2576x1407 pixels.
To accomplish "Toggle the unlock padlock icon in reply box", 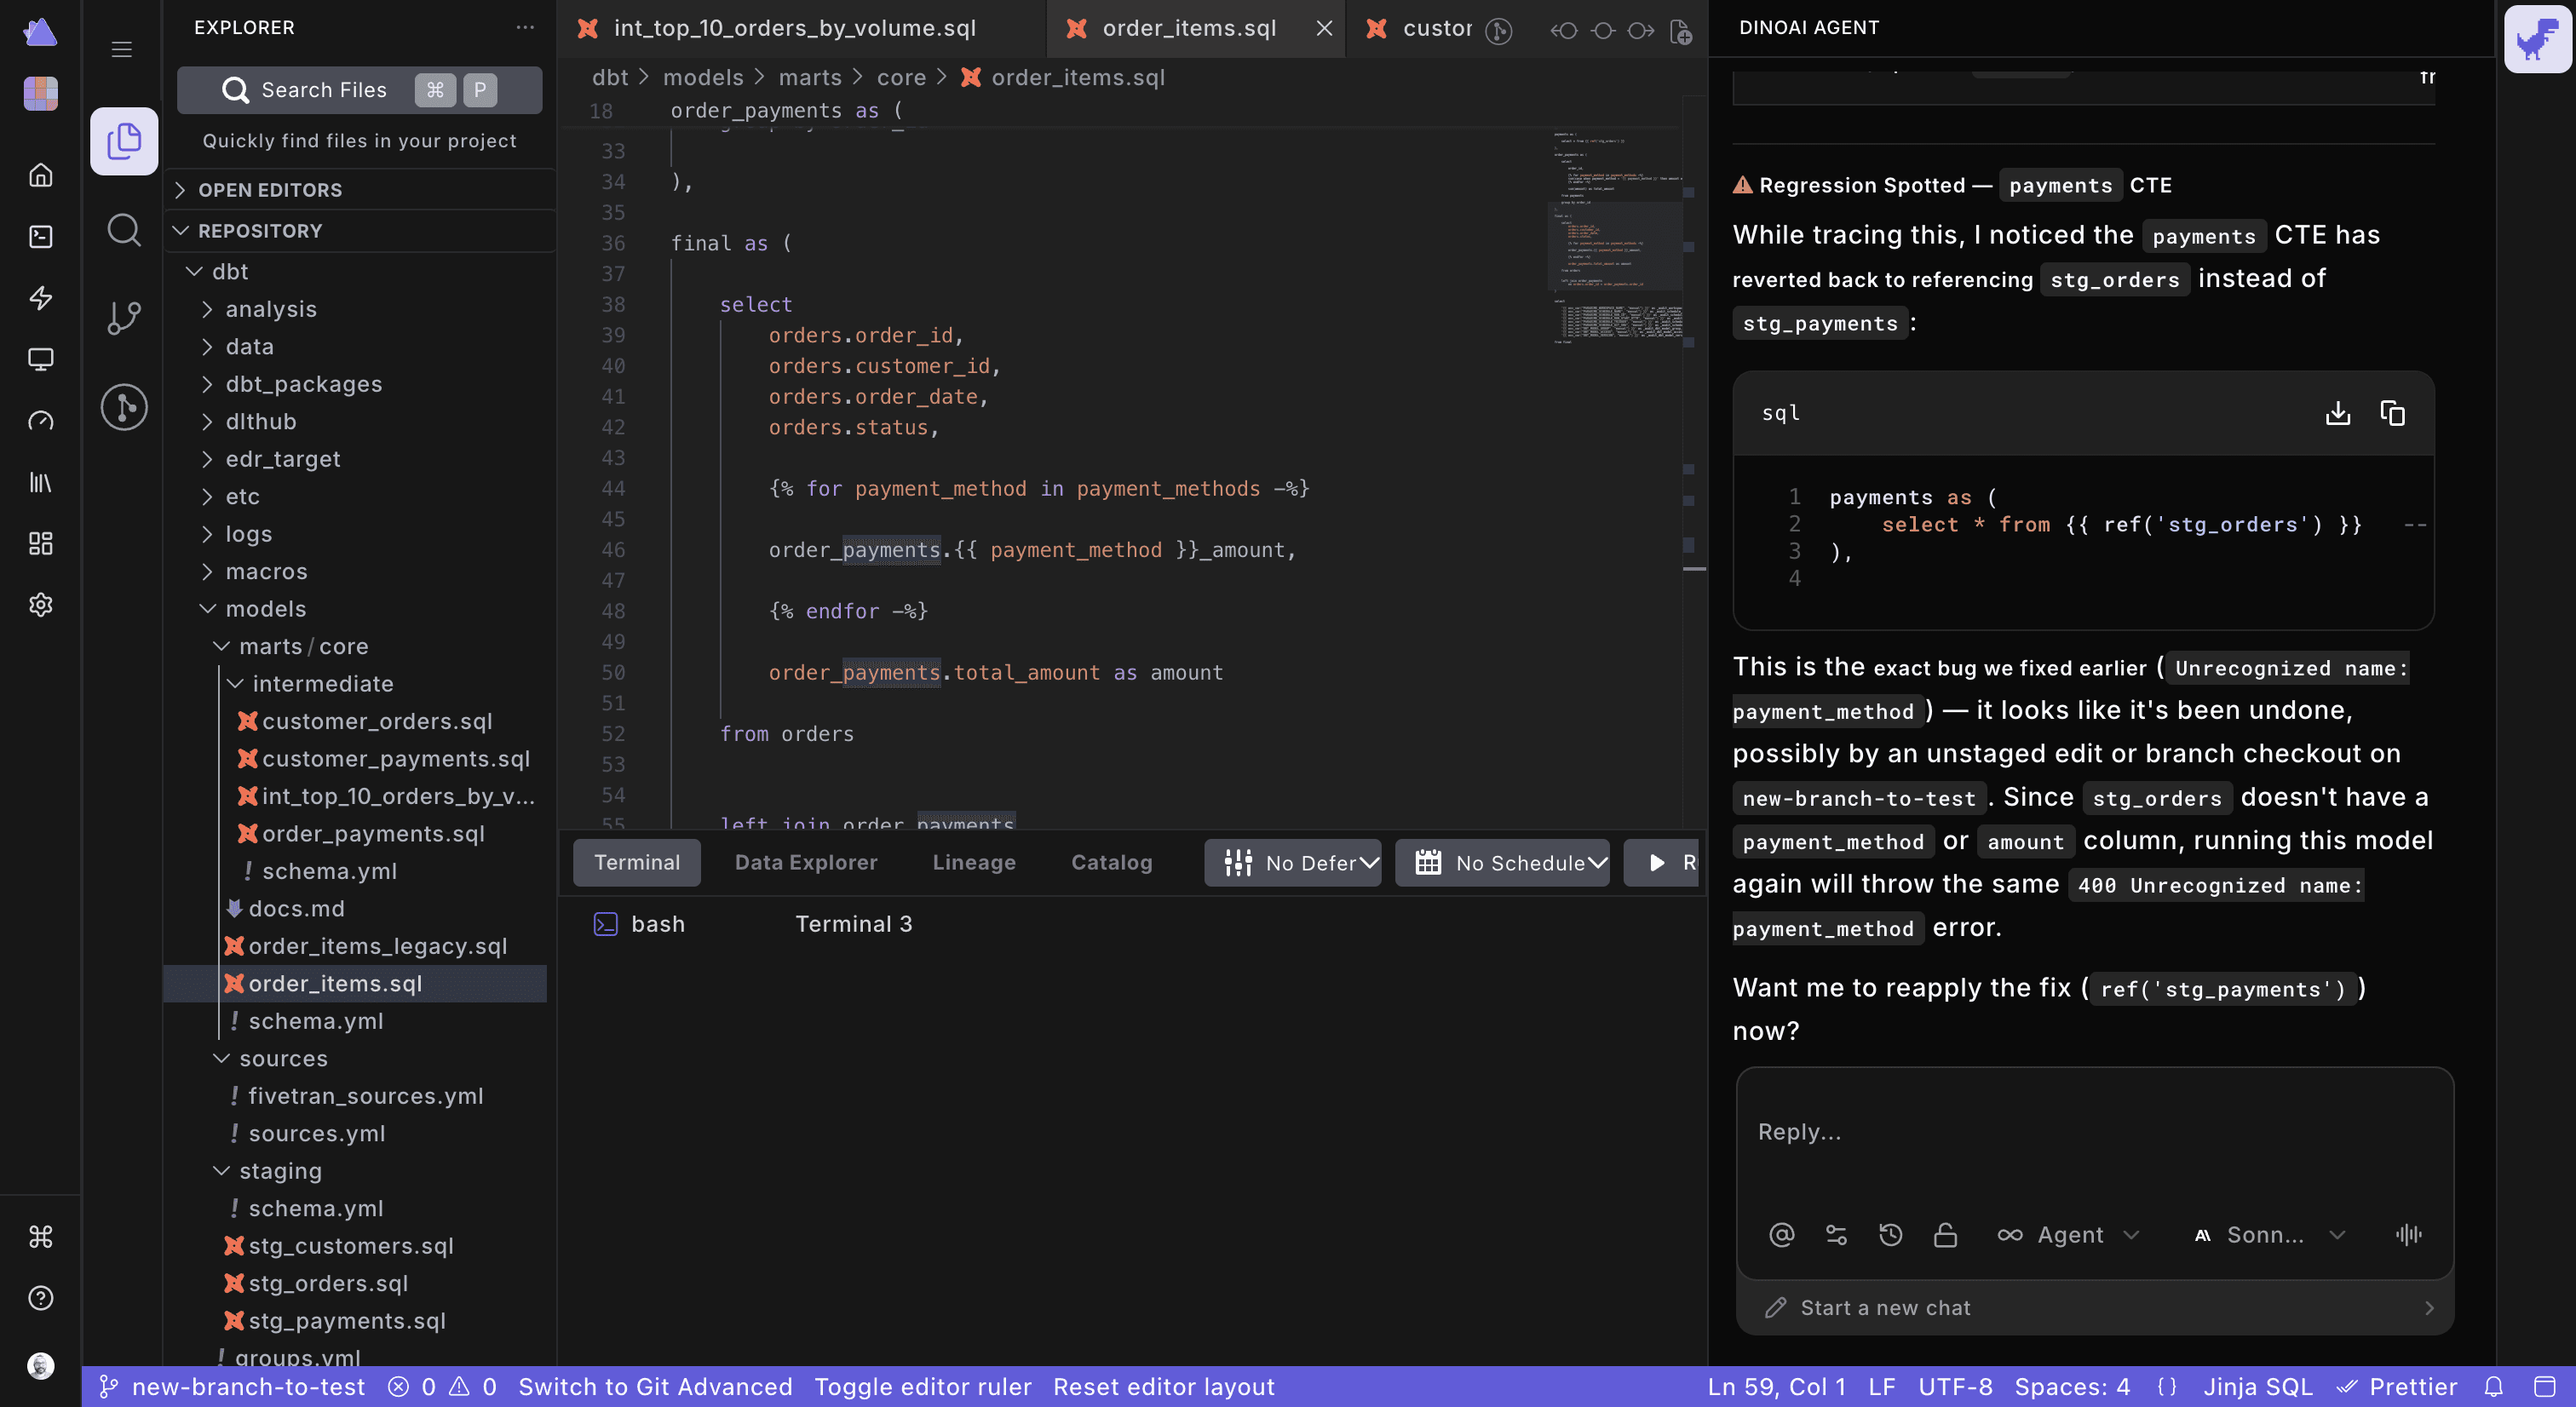I will click(1945, 1235).
